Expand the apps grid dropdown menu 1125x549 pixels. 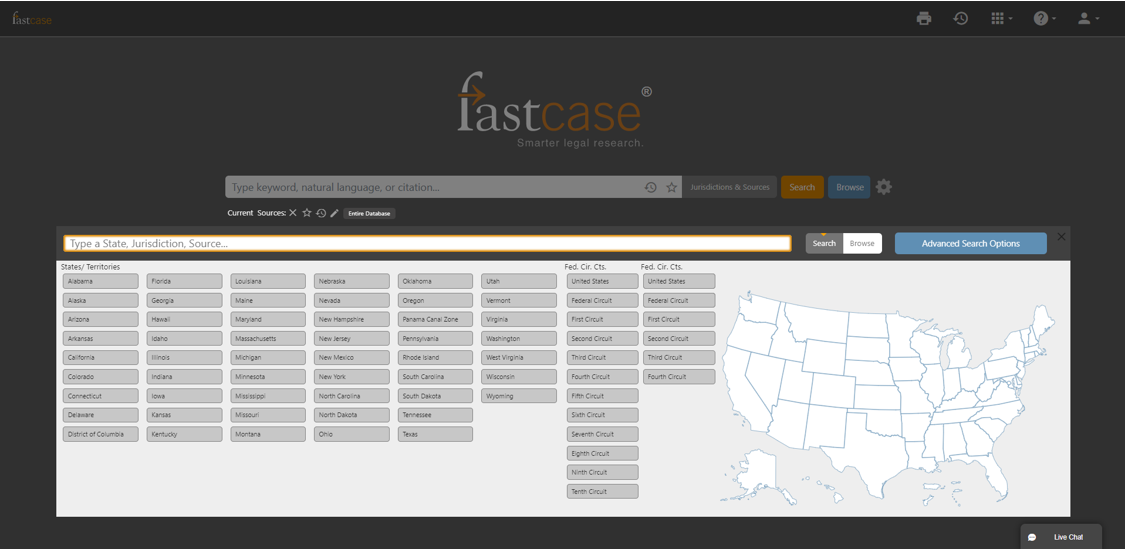(x=1000, y=18)
